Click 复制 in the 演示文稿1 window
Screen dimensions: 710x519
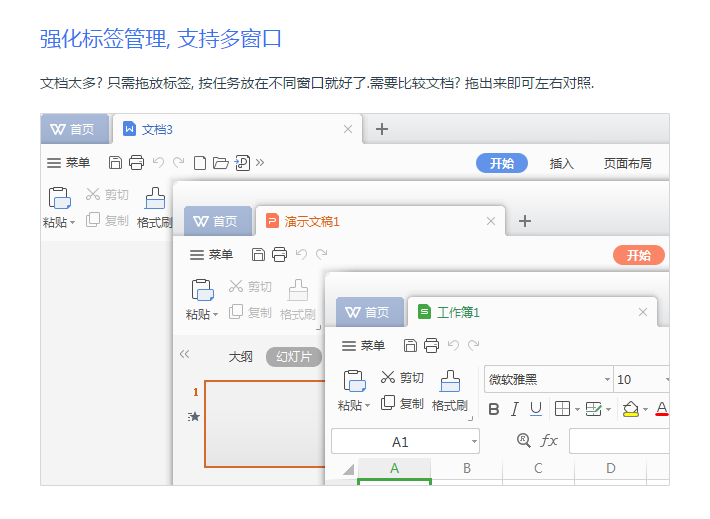[x=250, y=312]
